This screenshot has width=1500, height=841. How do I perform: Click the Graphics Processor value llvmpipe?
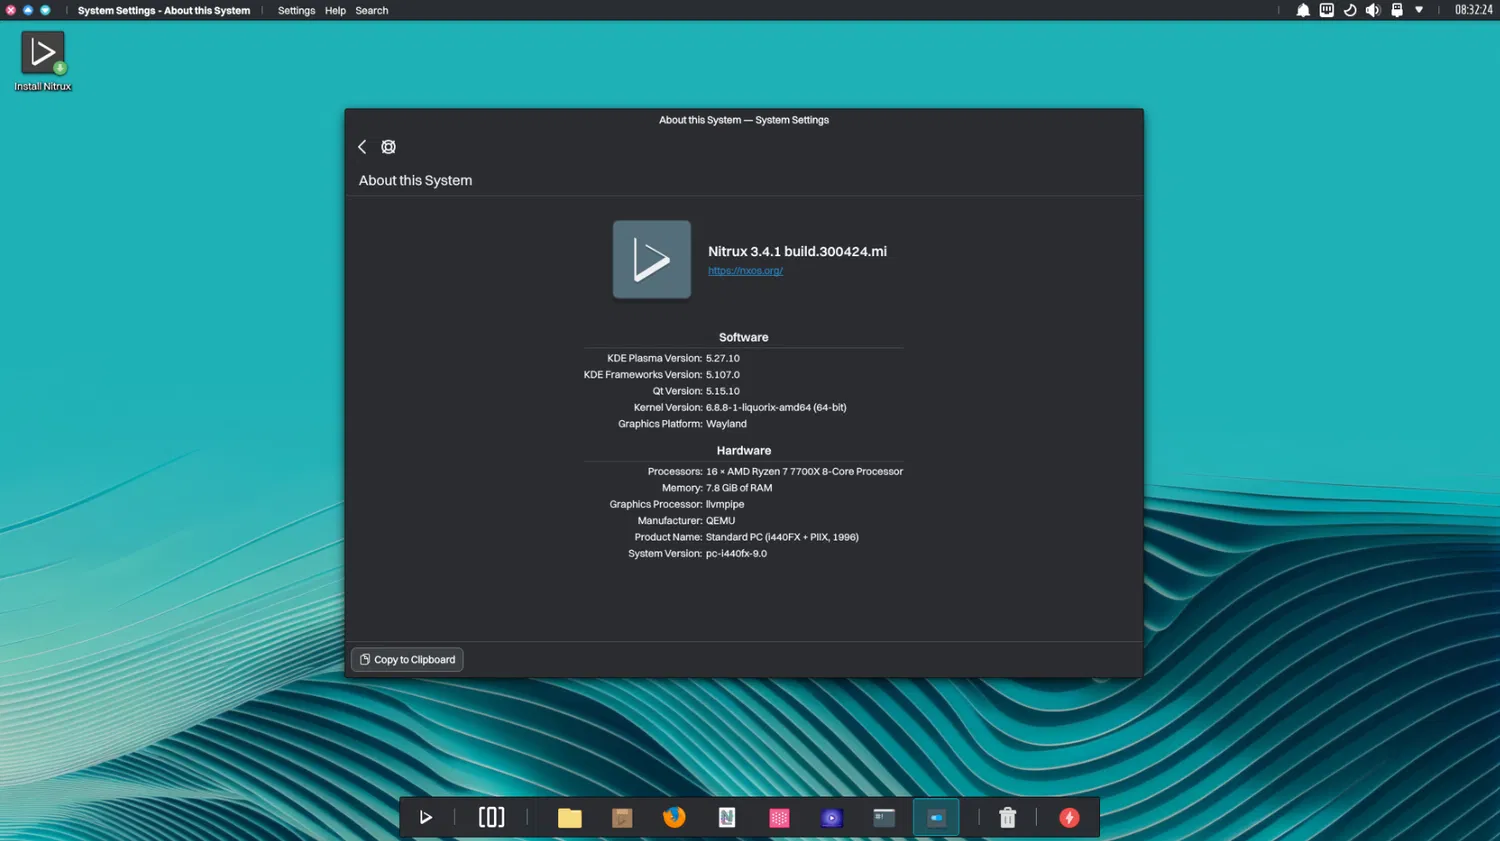pyautogui.click(x=725, y=505)
